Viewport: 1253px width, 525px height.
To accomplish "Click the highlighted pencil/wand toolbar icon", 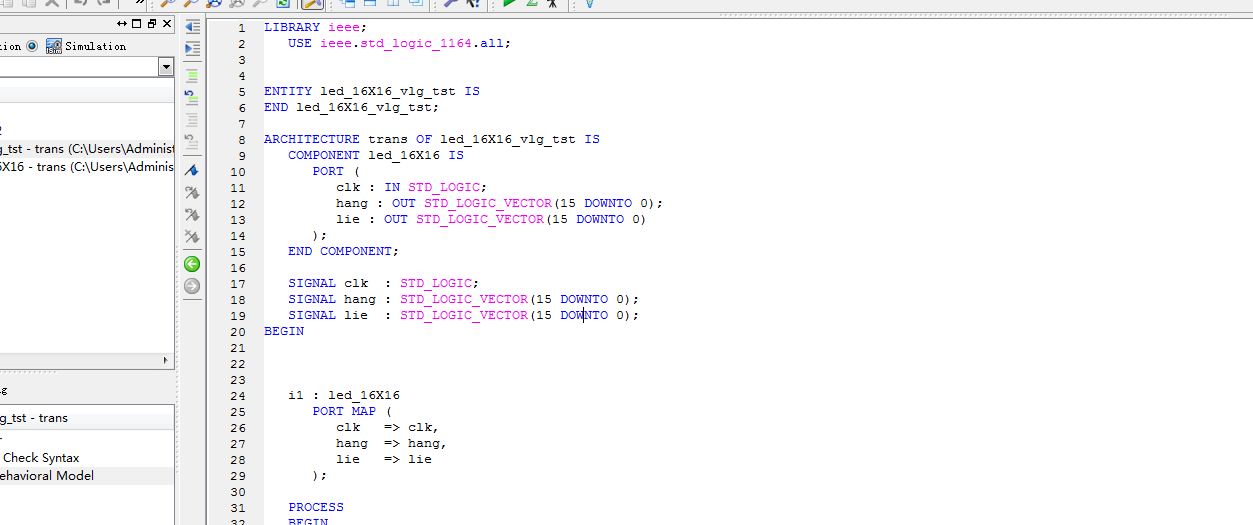I will 313,4.
